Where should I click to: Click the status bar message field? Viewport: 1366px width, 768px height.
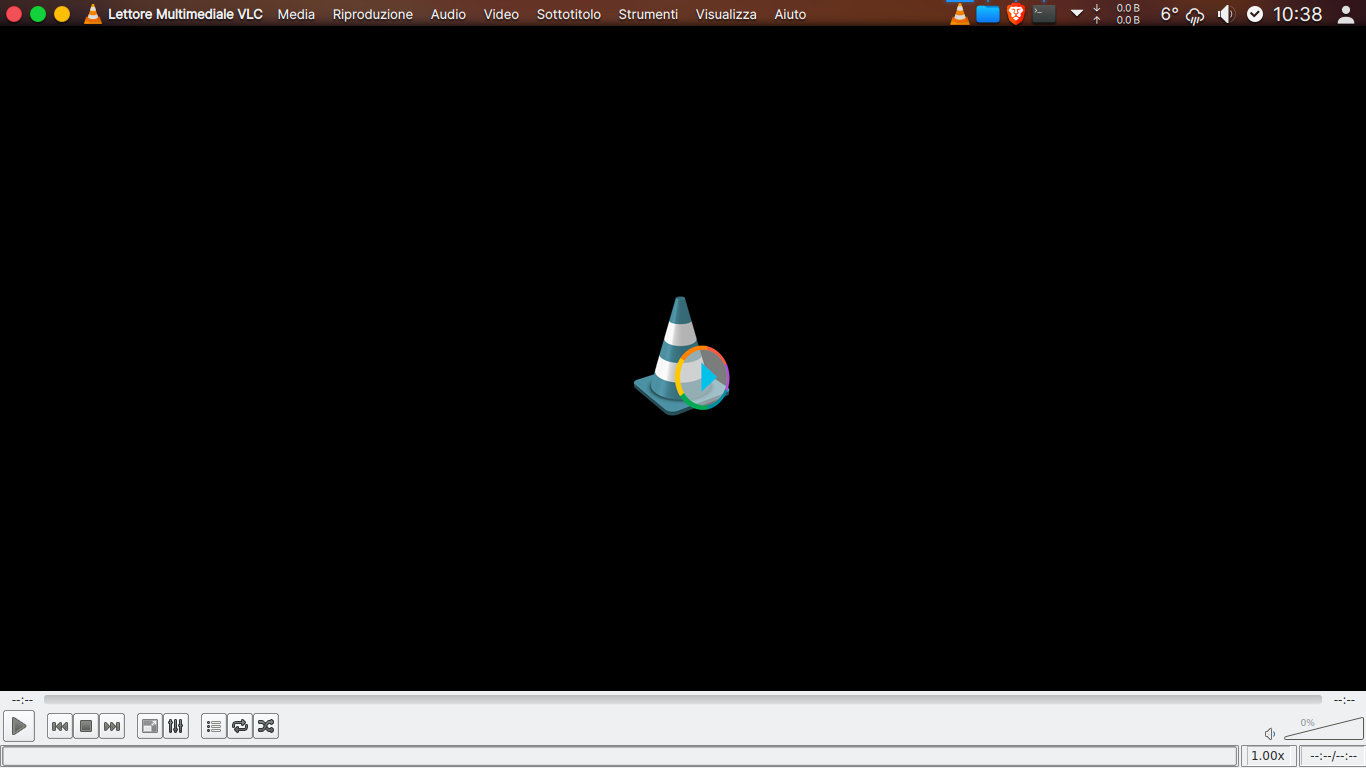[x=620, y=756]
